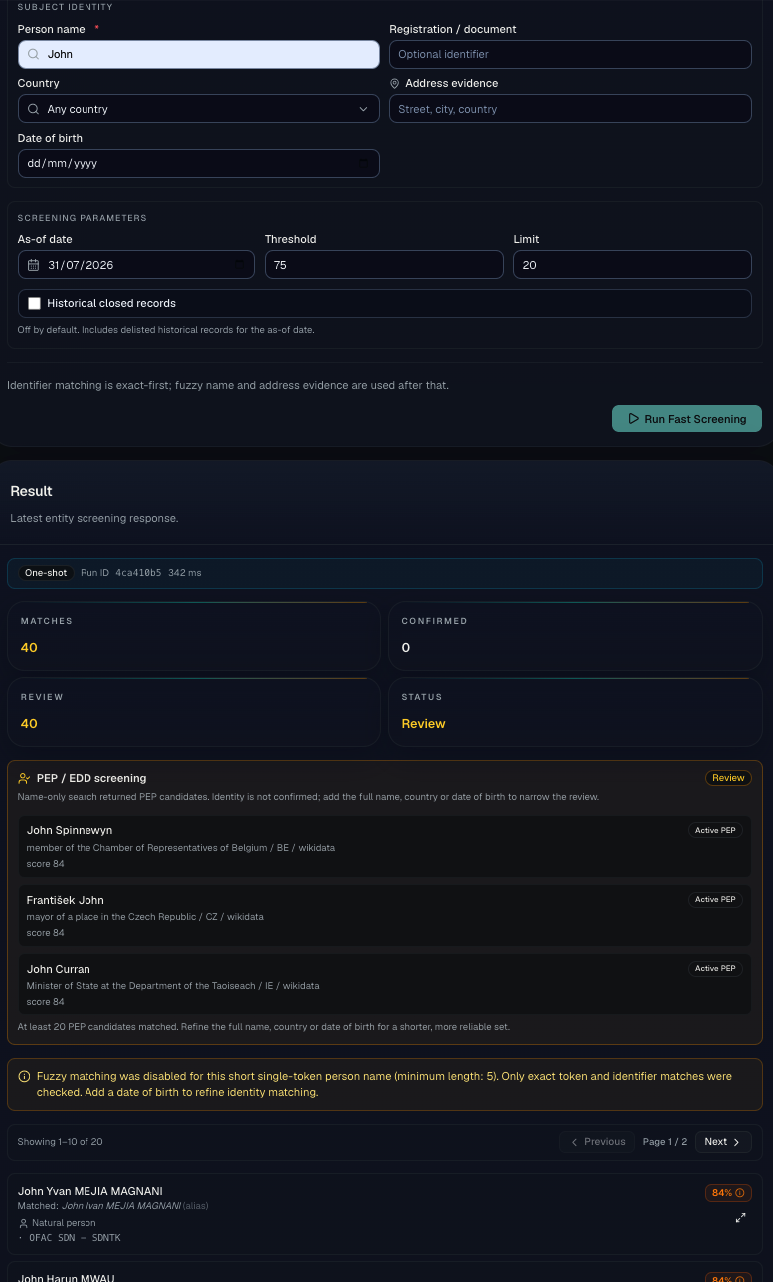
Task: Click the MATCHES value 40
Action: [x=29, y=647]
